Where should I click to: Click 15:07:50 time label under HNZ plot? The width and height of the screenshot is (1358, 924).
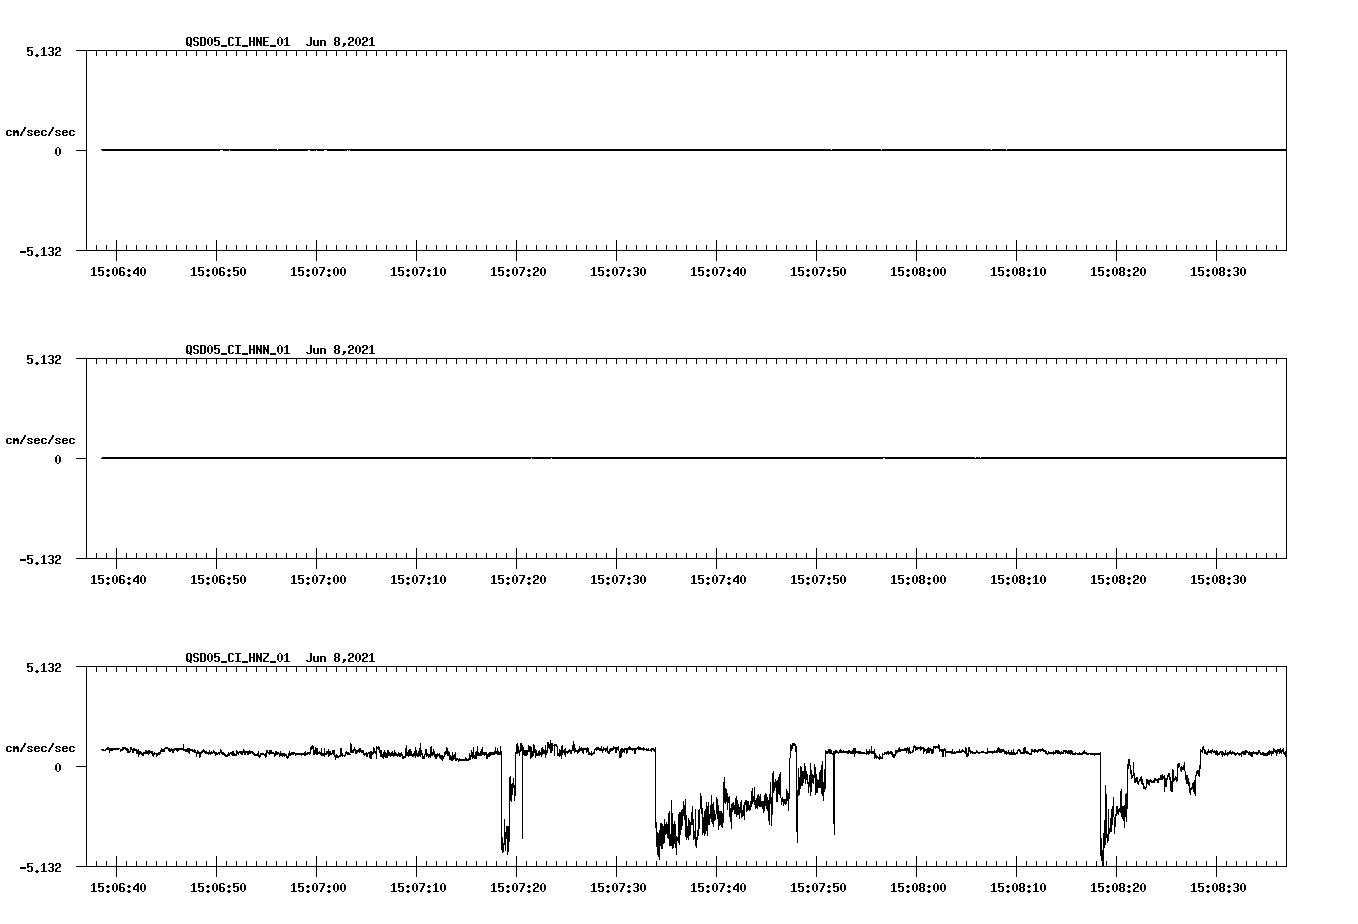point(818,888)
